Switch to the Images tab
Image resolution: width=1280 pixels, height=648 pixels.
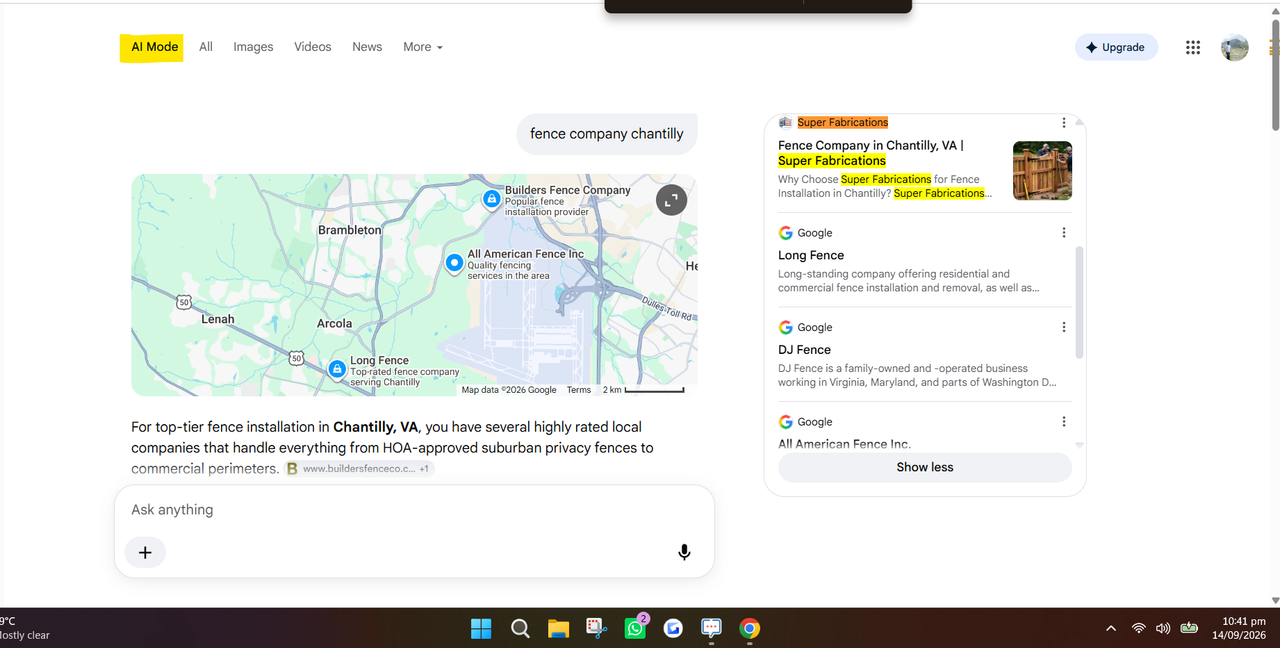[253, 47]
